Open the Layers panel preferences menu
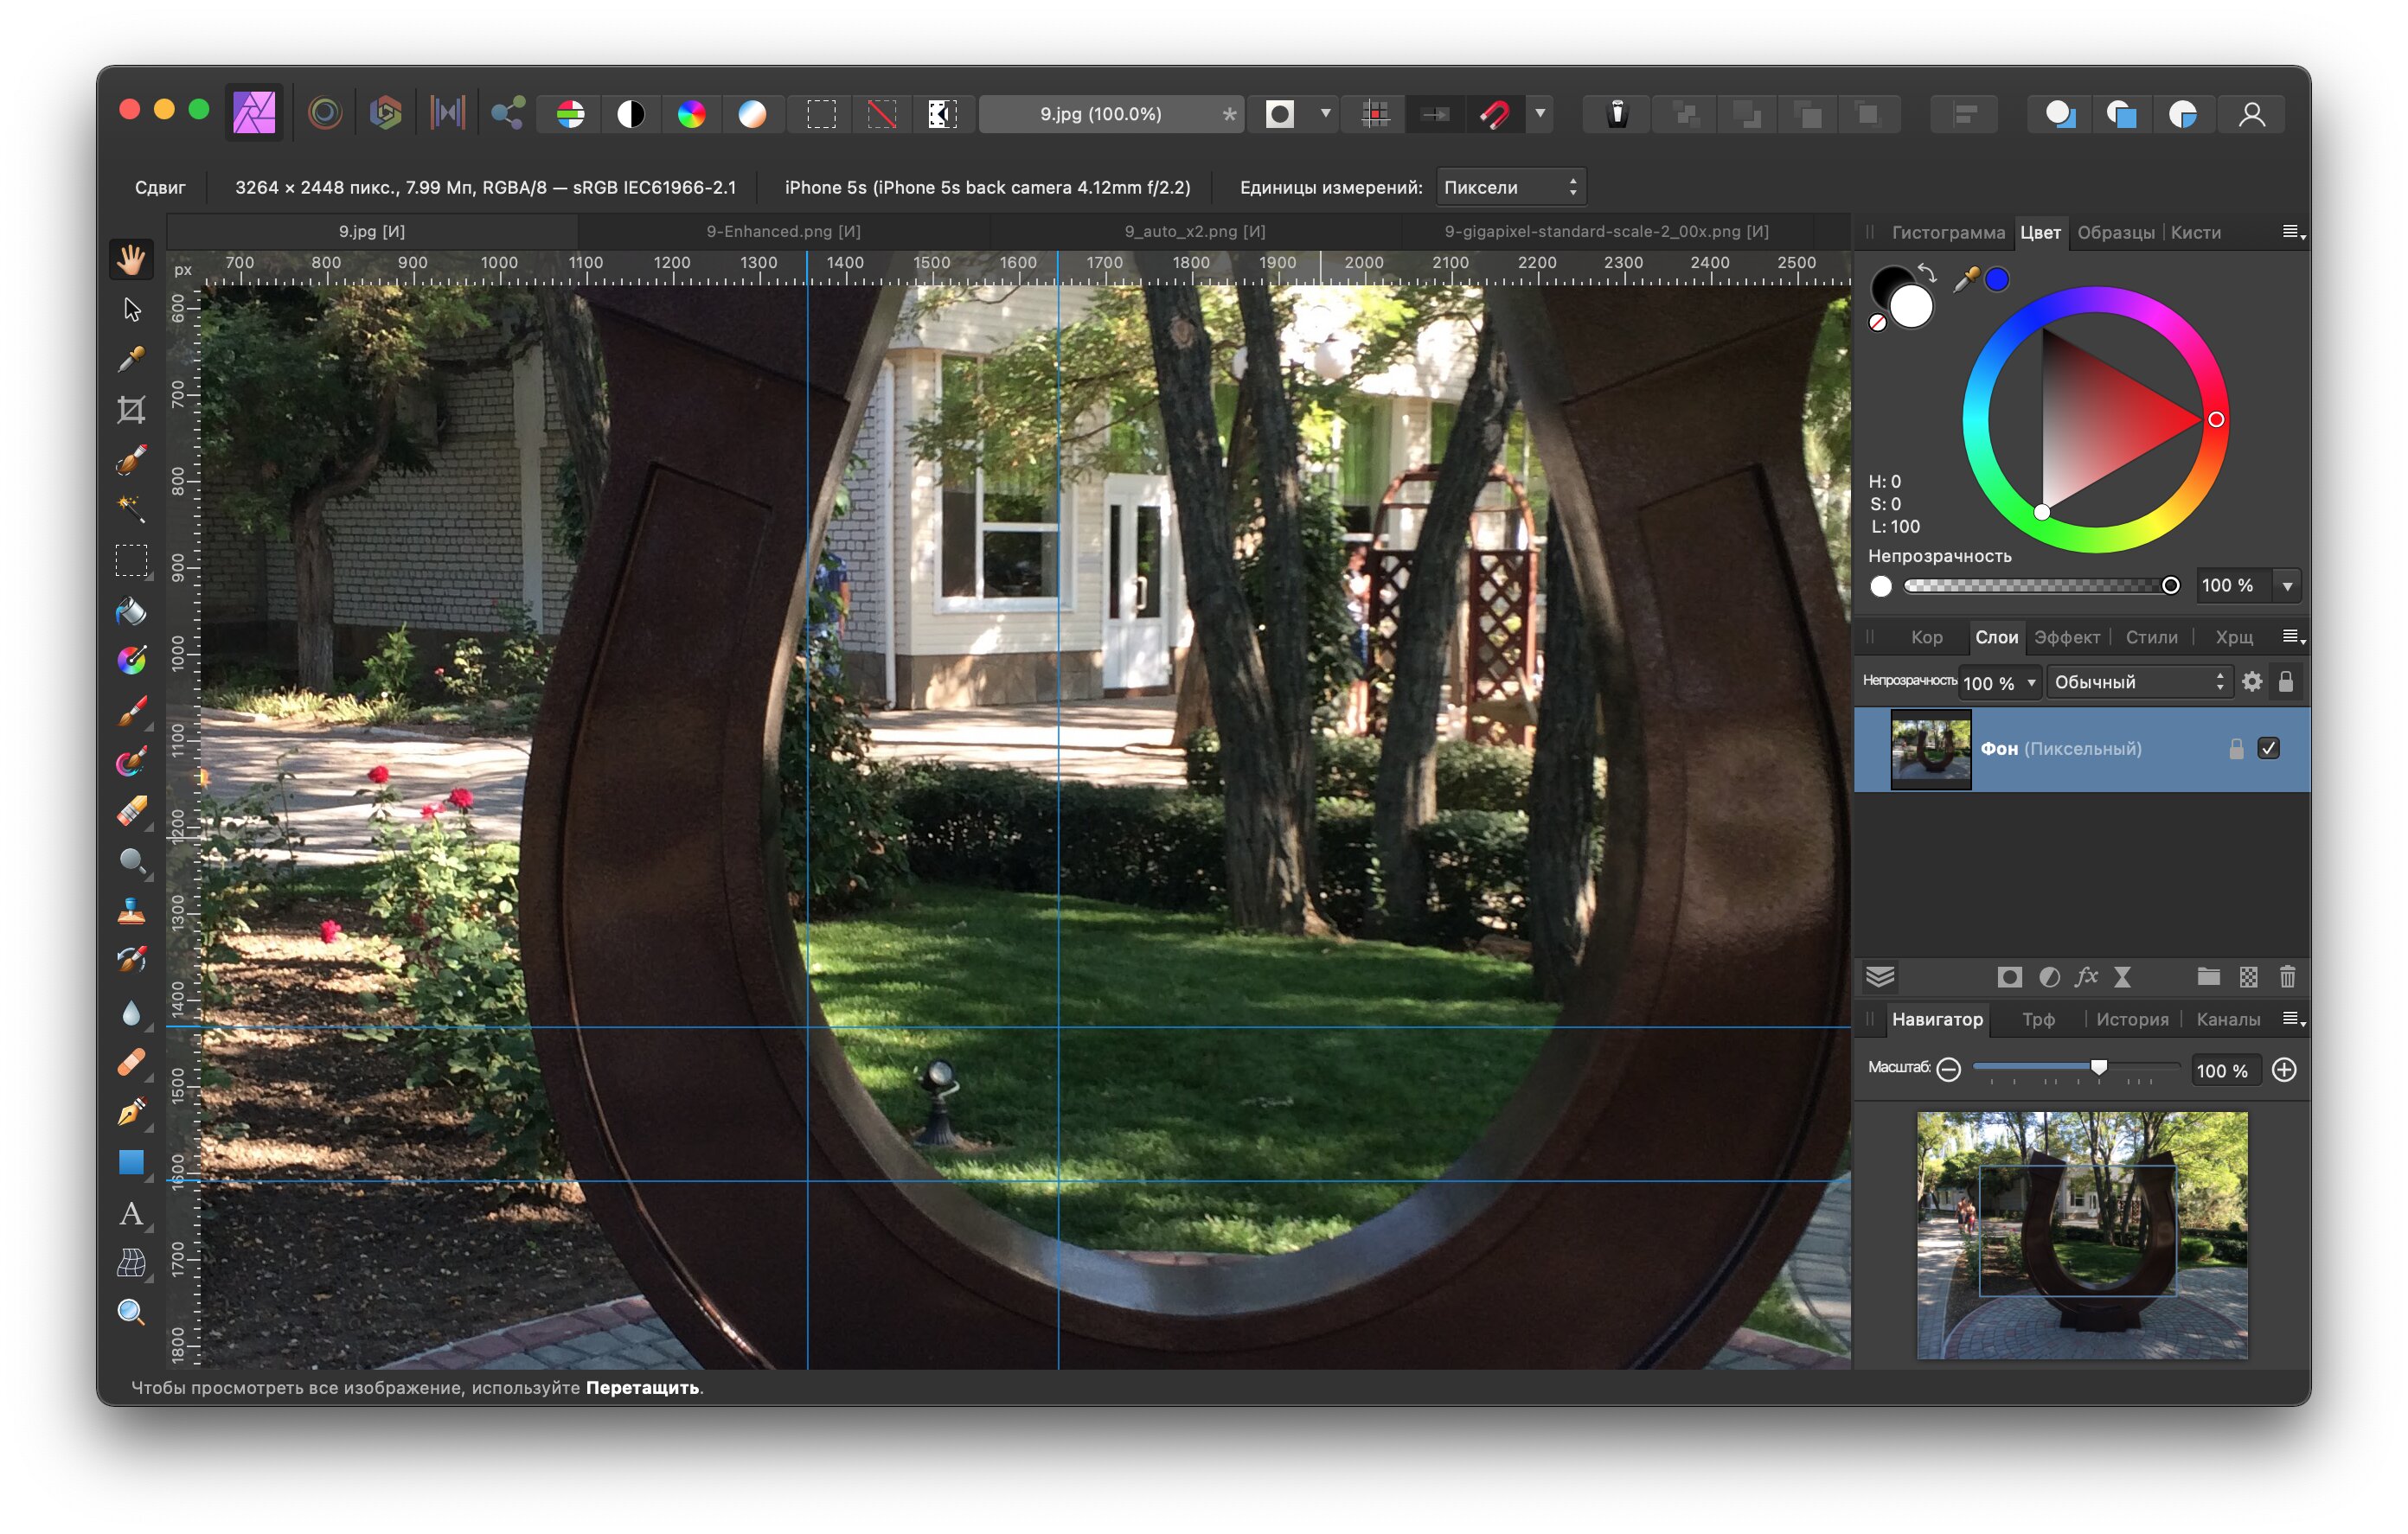This screenshot has width=2408, height=1534. (x=2293, y=637)
